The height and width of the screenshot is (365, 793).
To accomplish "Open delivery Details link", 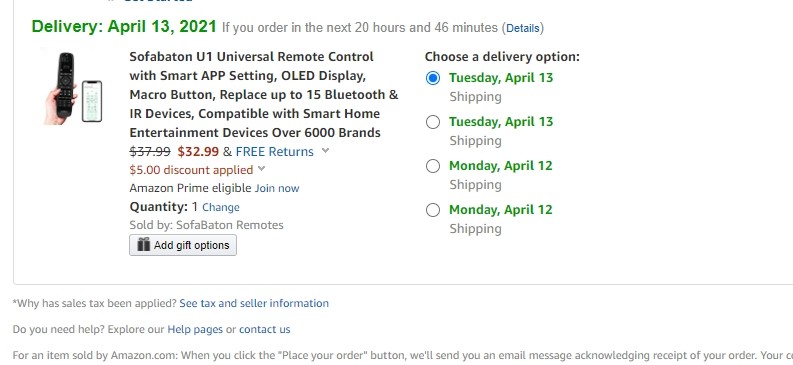I will (x=523, y=28).
